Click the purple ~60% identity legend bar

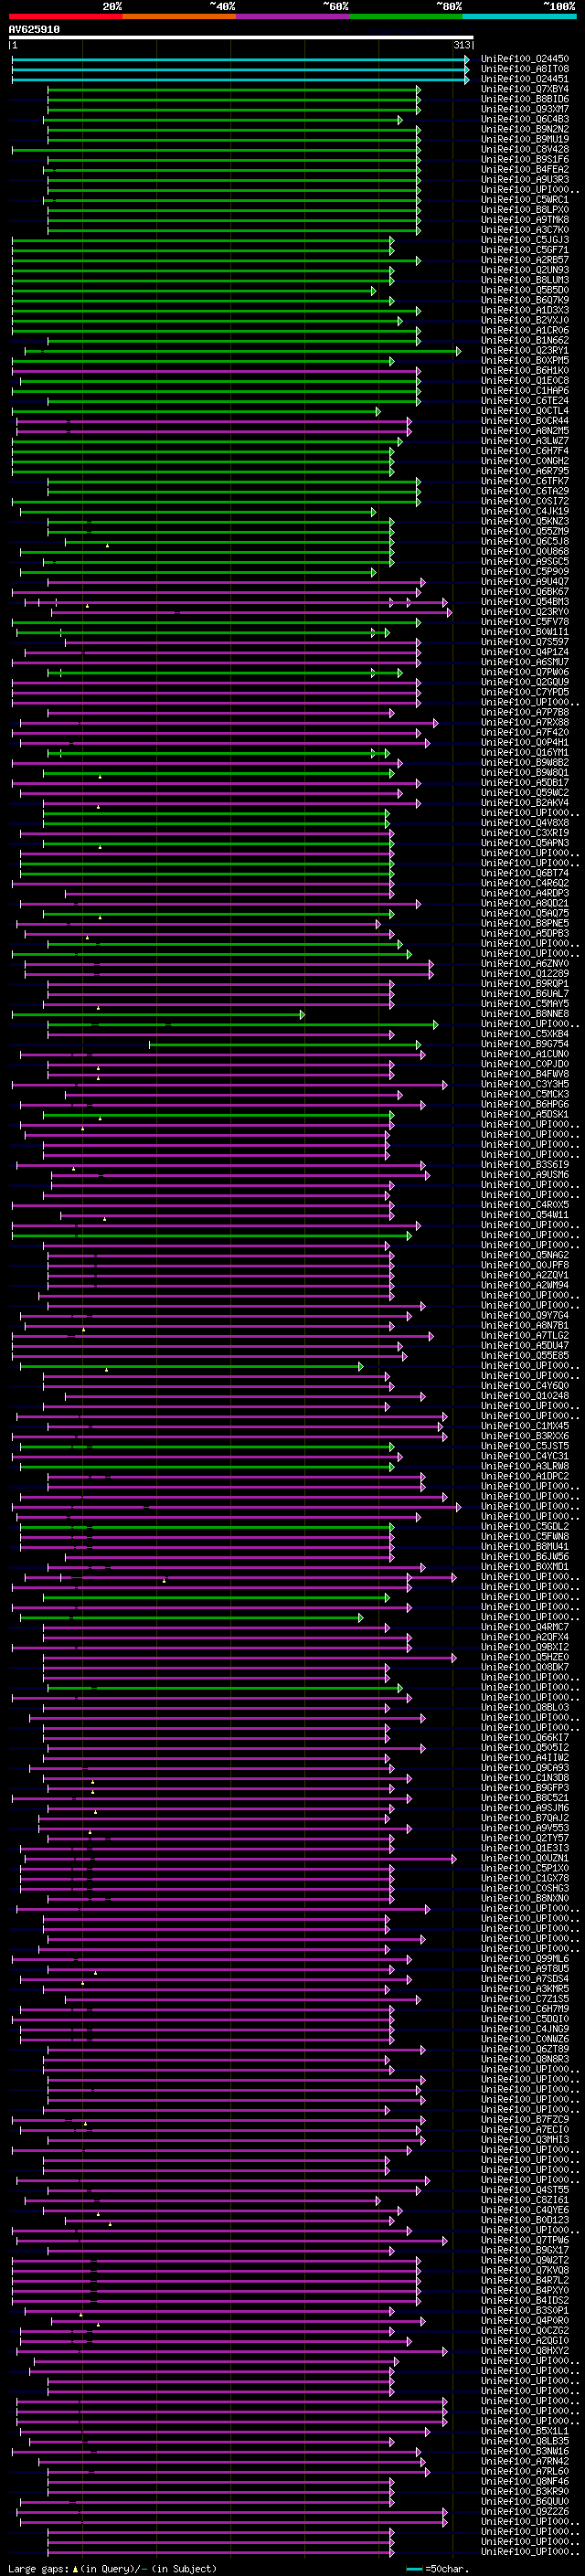click(x=293, y=16)
